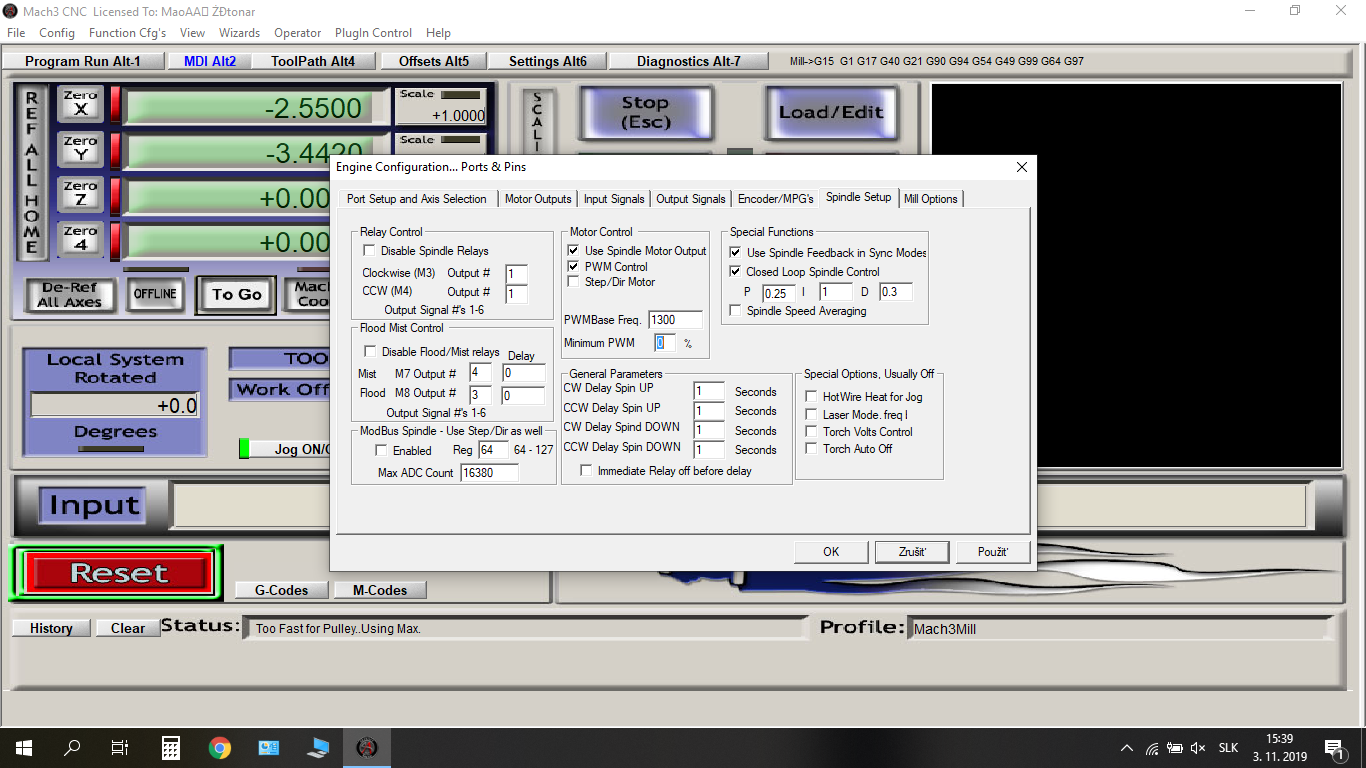Open the Config menu
The height and width of the screenshot is (768, 1366).
coord(57,33)
